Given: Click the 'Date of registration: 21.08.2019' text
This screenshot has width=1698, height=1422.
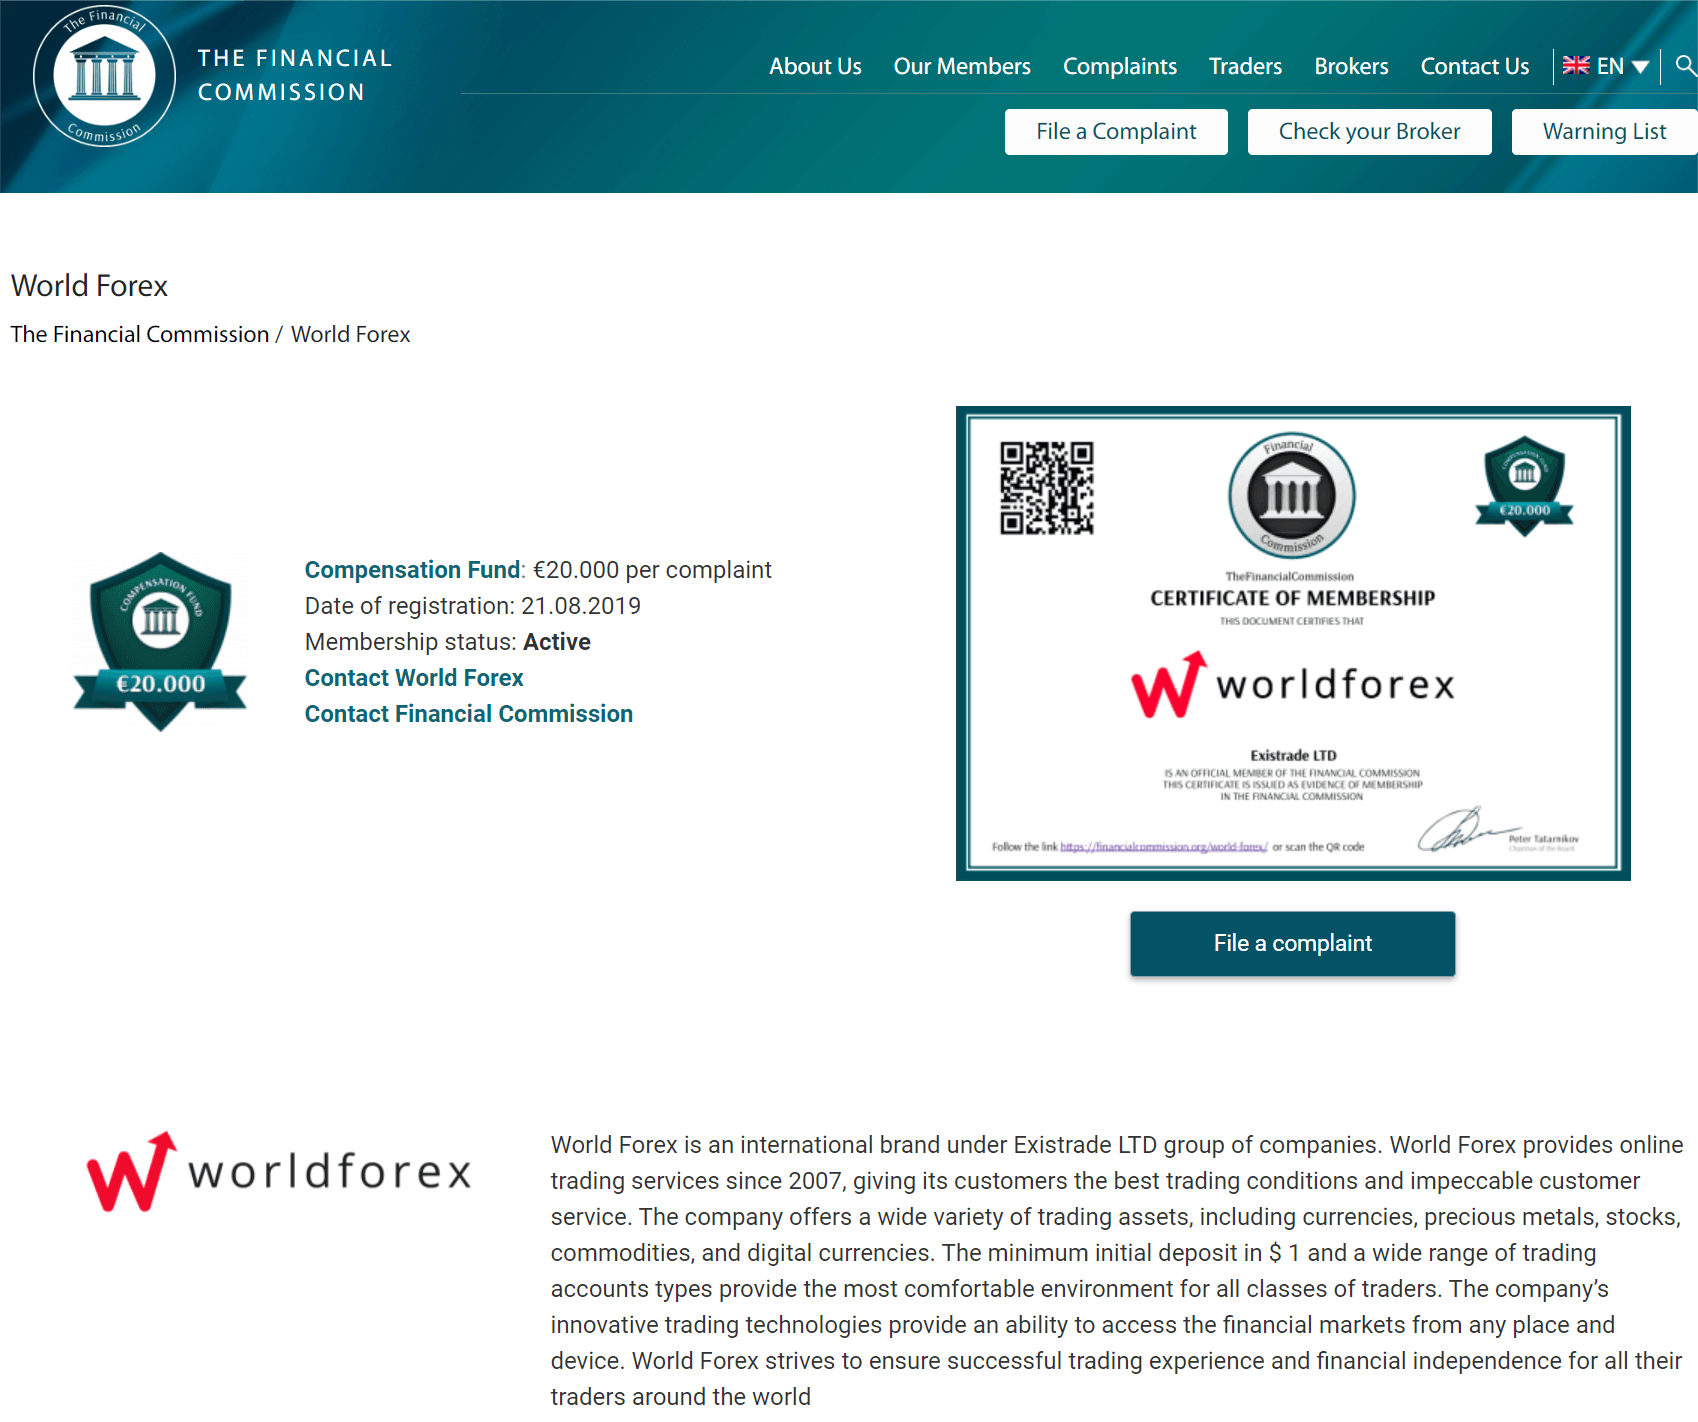Looking at the screenshot, I should pyautogui.click(x=473, y=606).
